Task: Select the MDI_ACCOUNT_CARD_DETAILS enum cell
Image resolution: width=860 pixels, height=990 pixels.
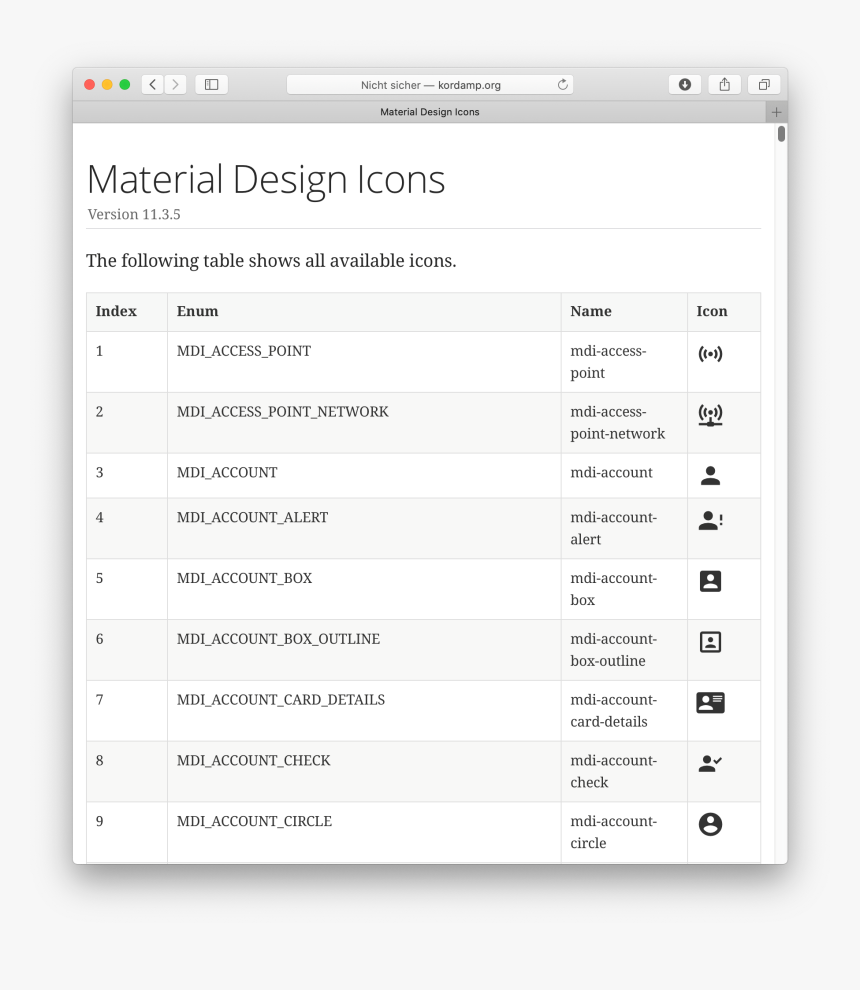Action: [x=364, y=711]
